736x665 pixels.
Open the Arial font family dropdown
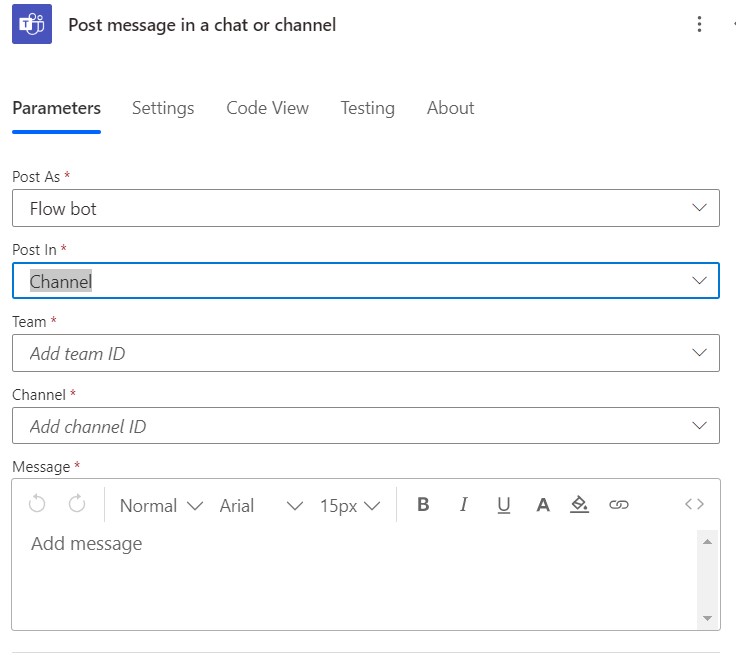[261, 505]
